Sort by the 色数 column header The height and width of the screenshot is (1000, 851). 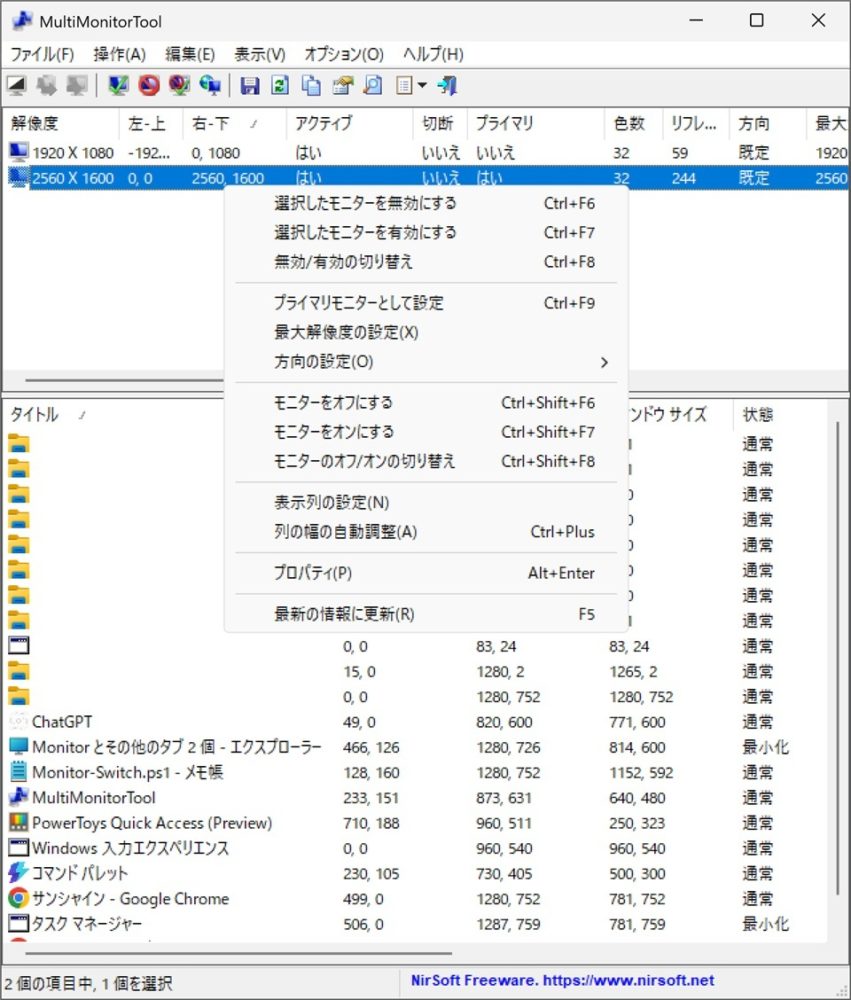tap(633, 123)
